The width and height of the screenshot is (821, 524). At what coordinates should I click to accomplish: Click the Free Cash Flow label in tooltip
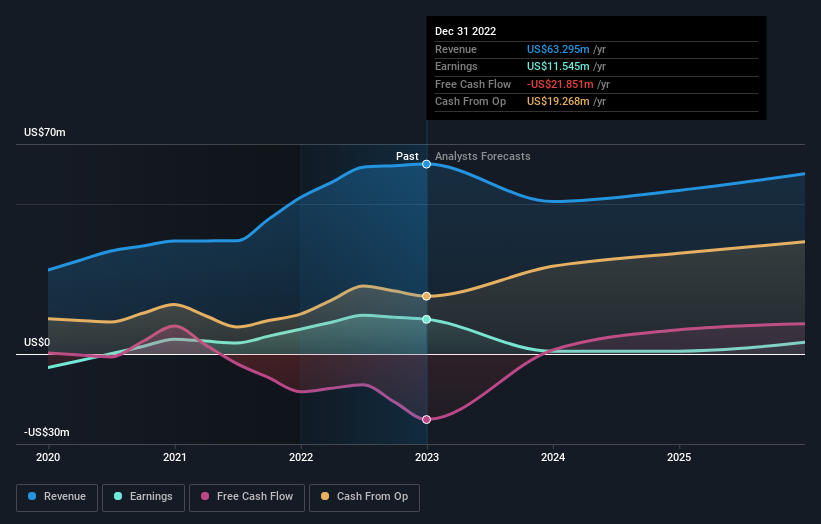[x=473, y=84]
